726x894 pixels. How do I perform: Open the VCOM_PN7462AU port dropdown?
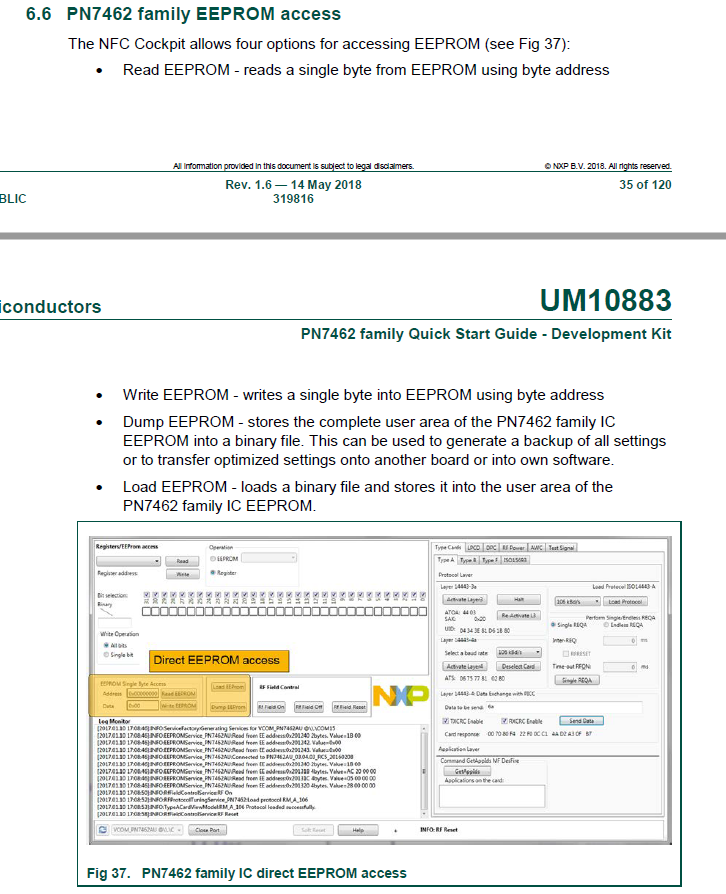[147, 830]
